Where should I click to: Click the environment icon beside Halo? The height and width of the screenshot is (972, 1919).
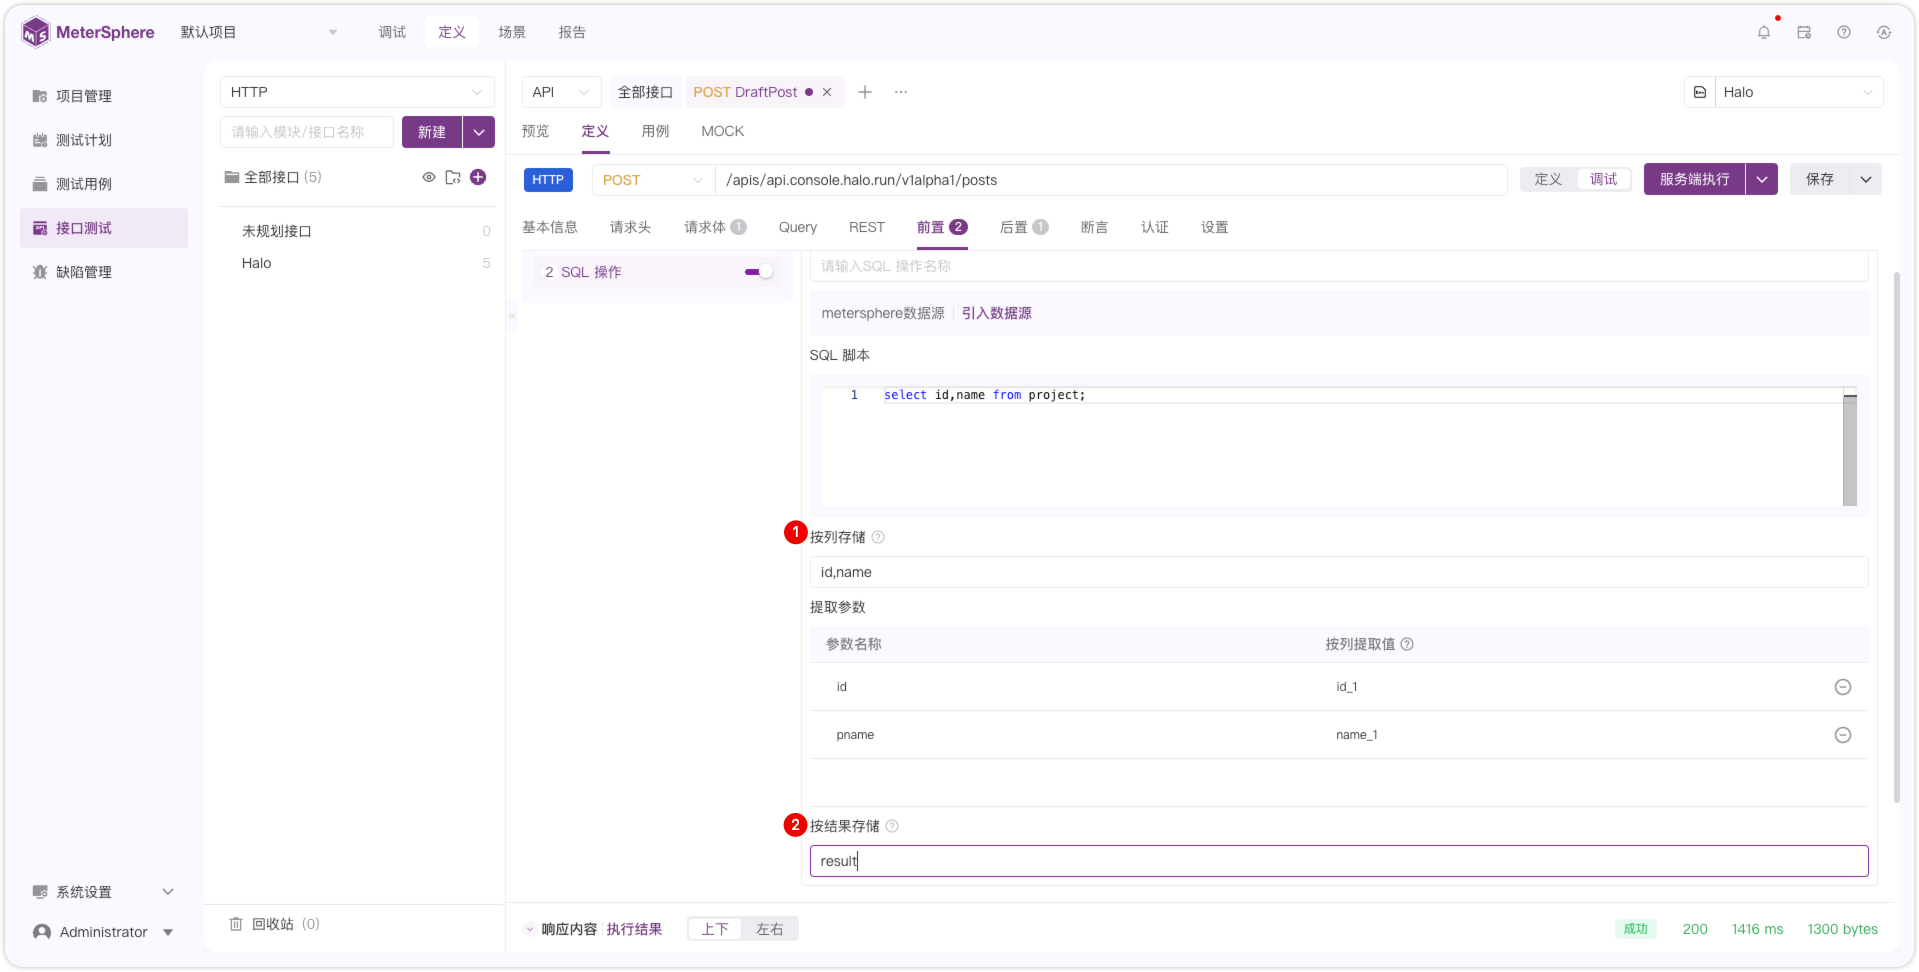(1699, 92)
